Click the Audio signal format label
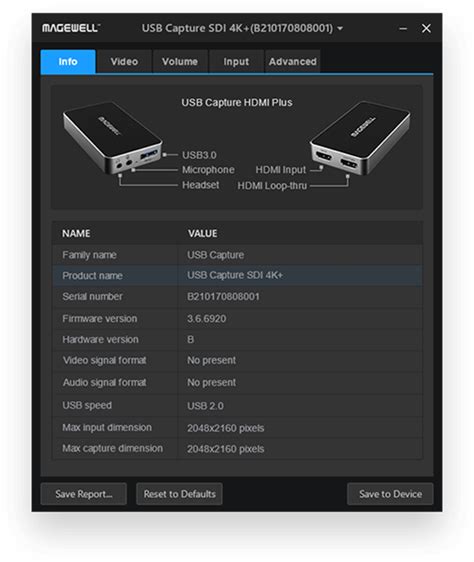 point(104,382)
